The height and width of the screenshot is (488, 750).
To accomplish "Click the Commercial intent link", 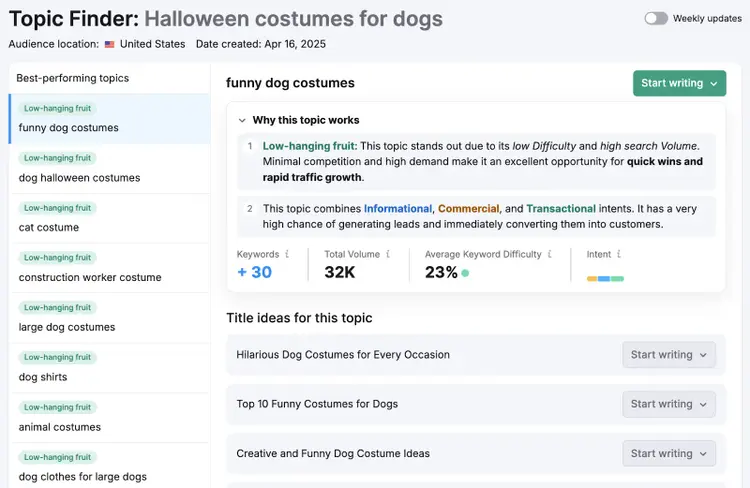I will tap(468, 209).
